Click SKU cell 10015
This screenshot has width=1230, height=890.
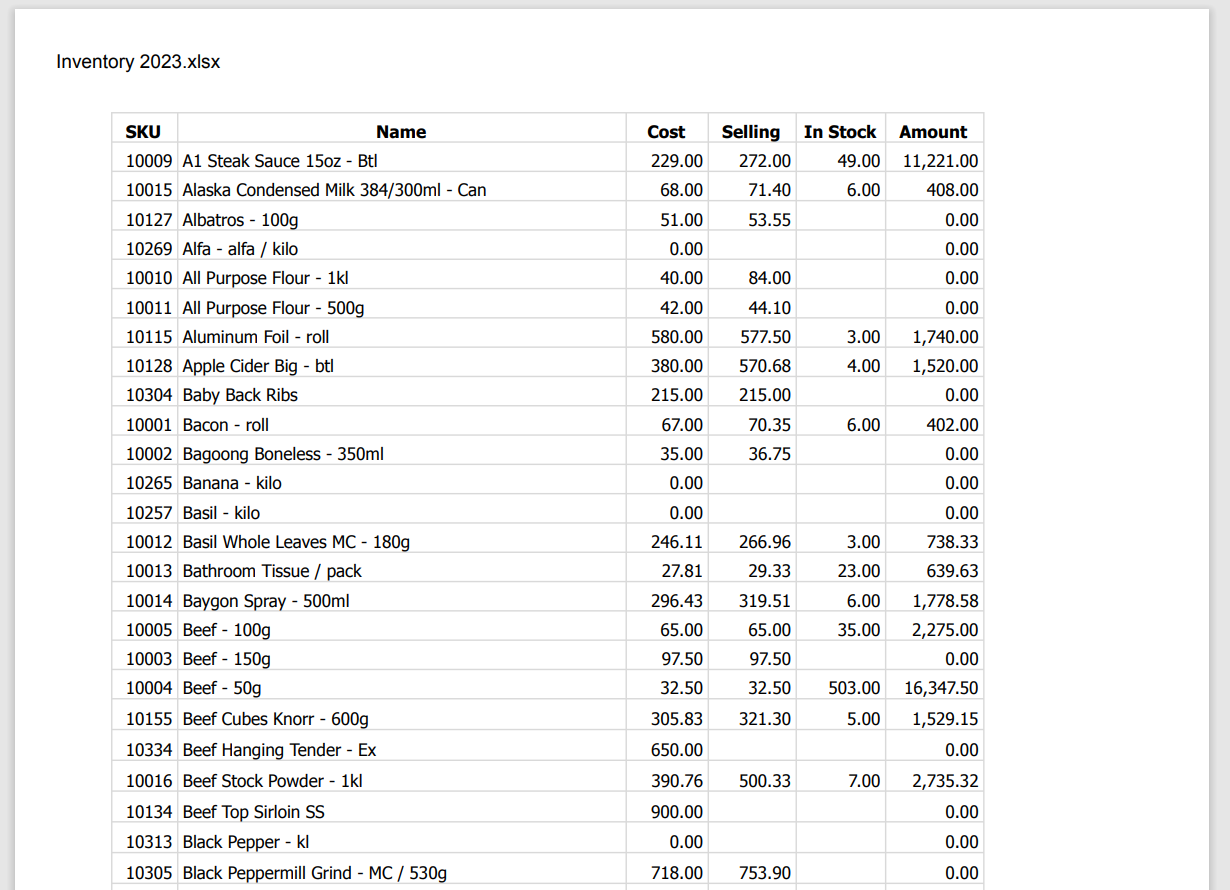point(150,190)
